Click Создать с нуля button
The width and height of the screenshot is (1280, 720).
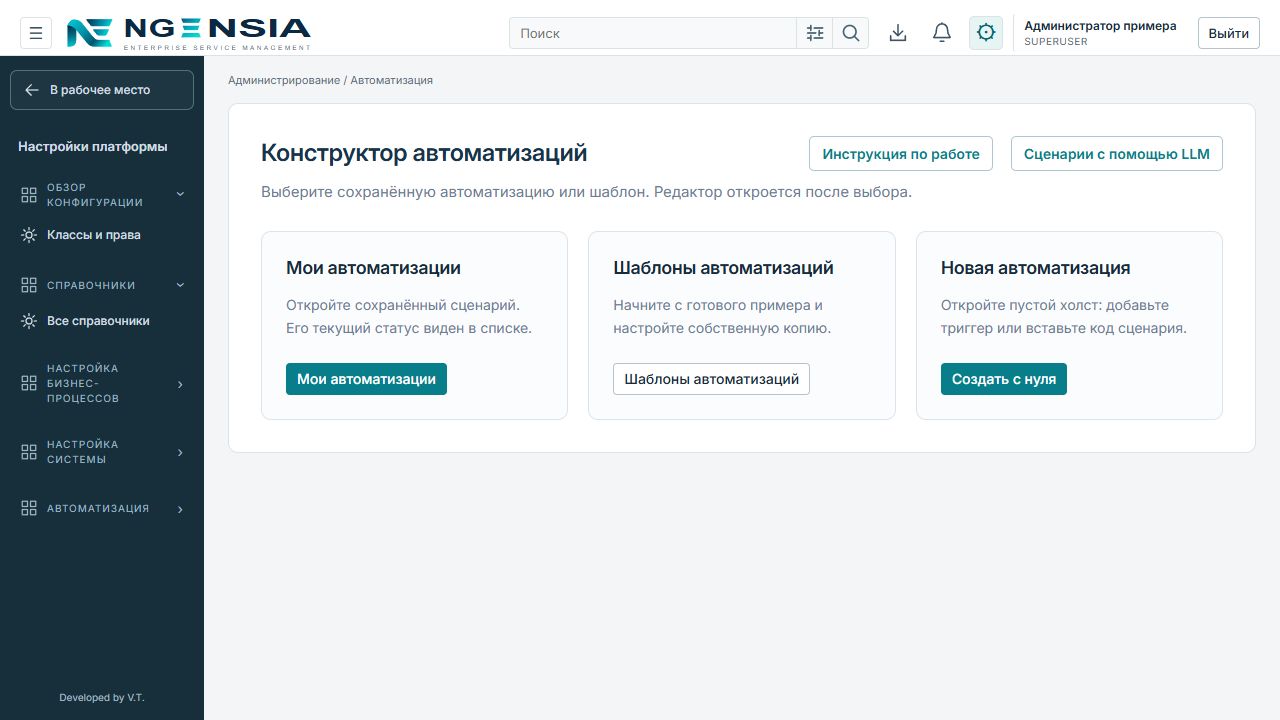pyautogui.click(x=1004, y=379)
